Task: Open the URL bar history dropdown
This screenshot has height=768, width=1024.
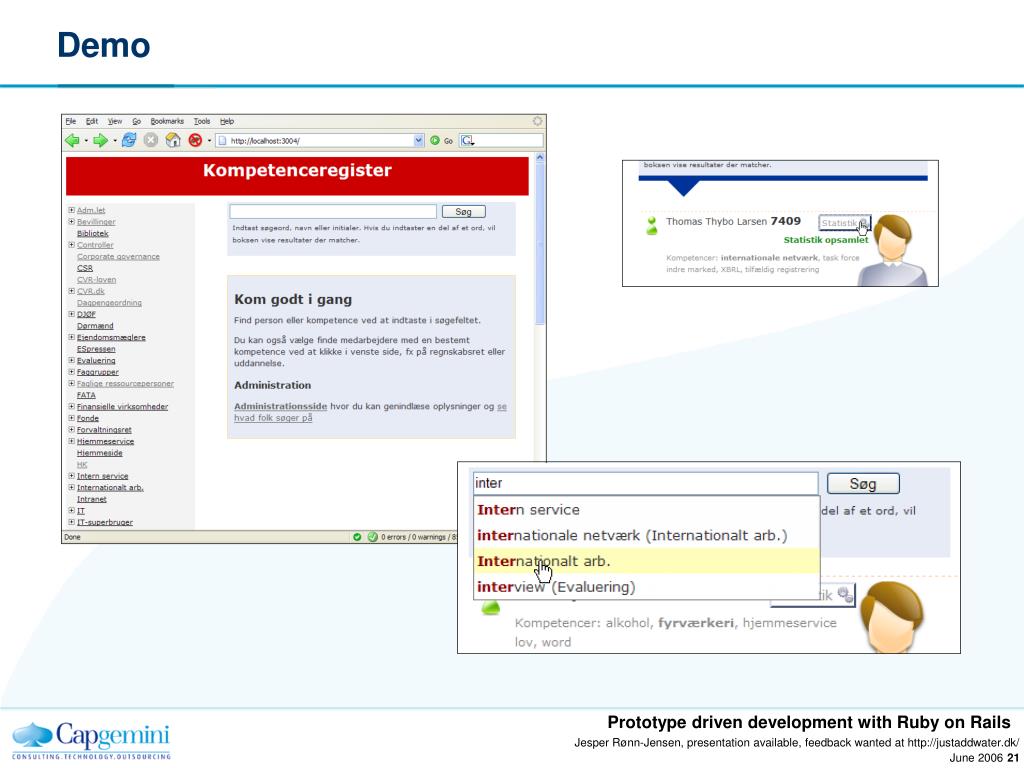Action: tap(419, 140)
